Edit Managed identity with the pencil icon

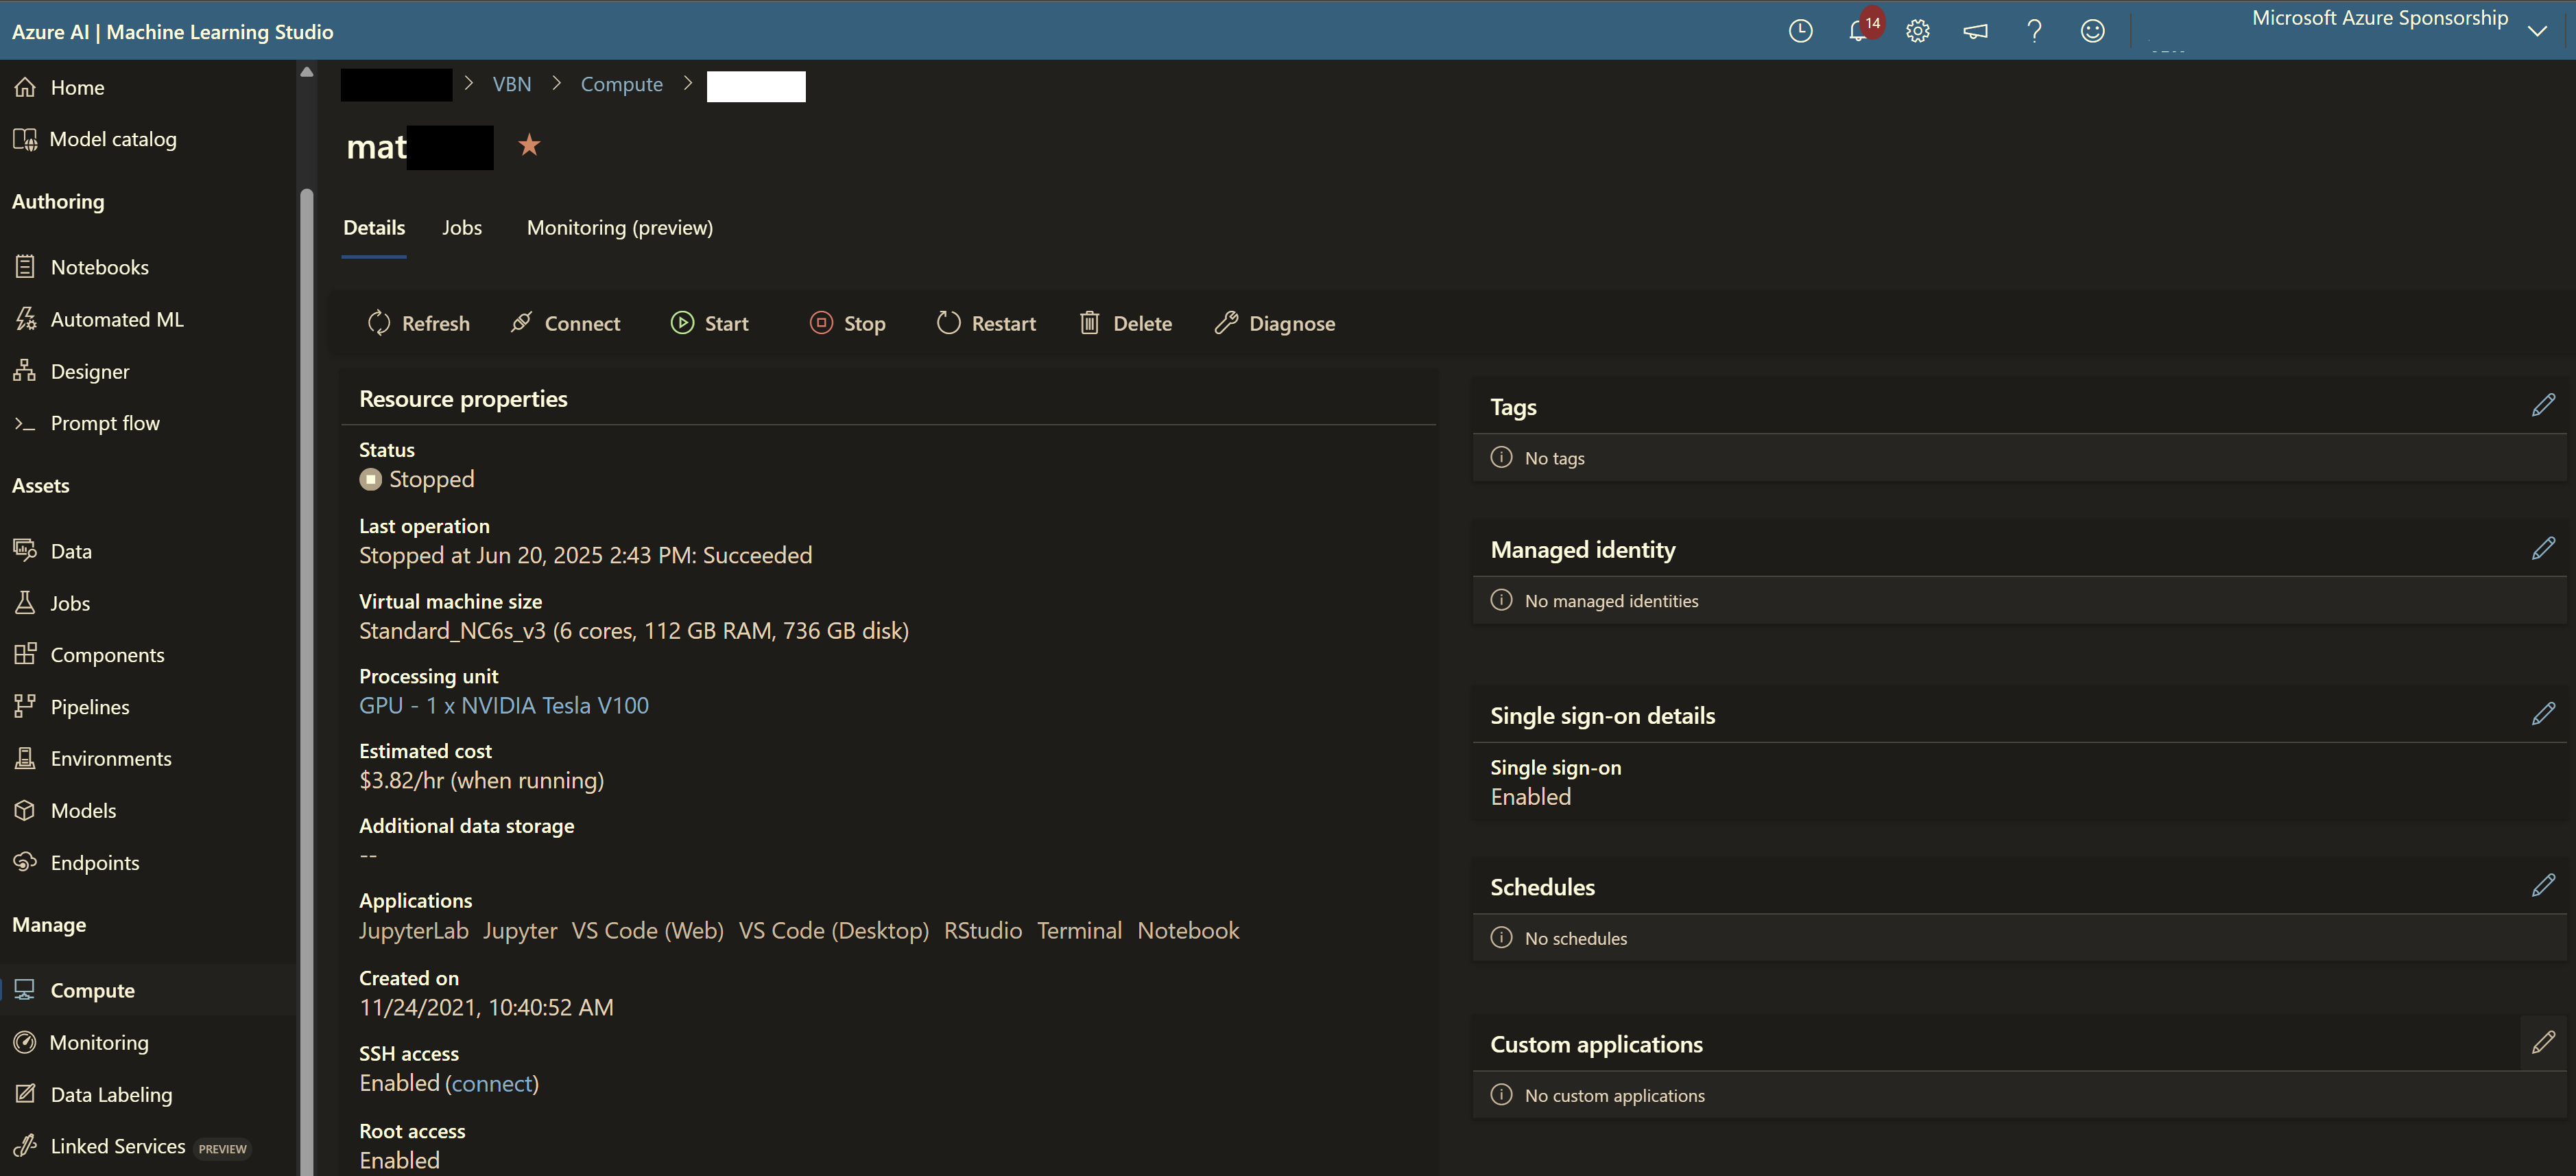click(2543, 548)
